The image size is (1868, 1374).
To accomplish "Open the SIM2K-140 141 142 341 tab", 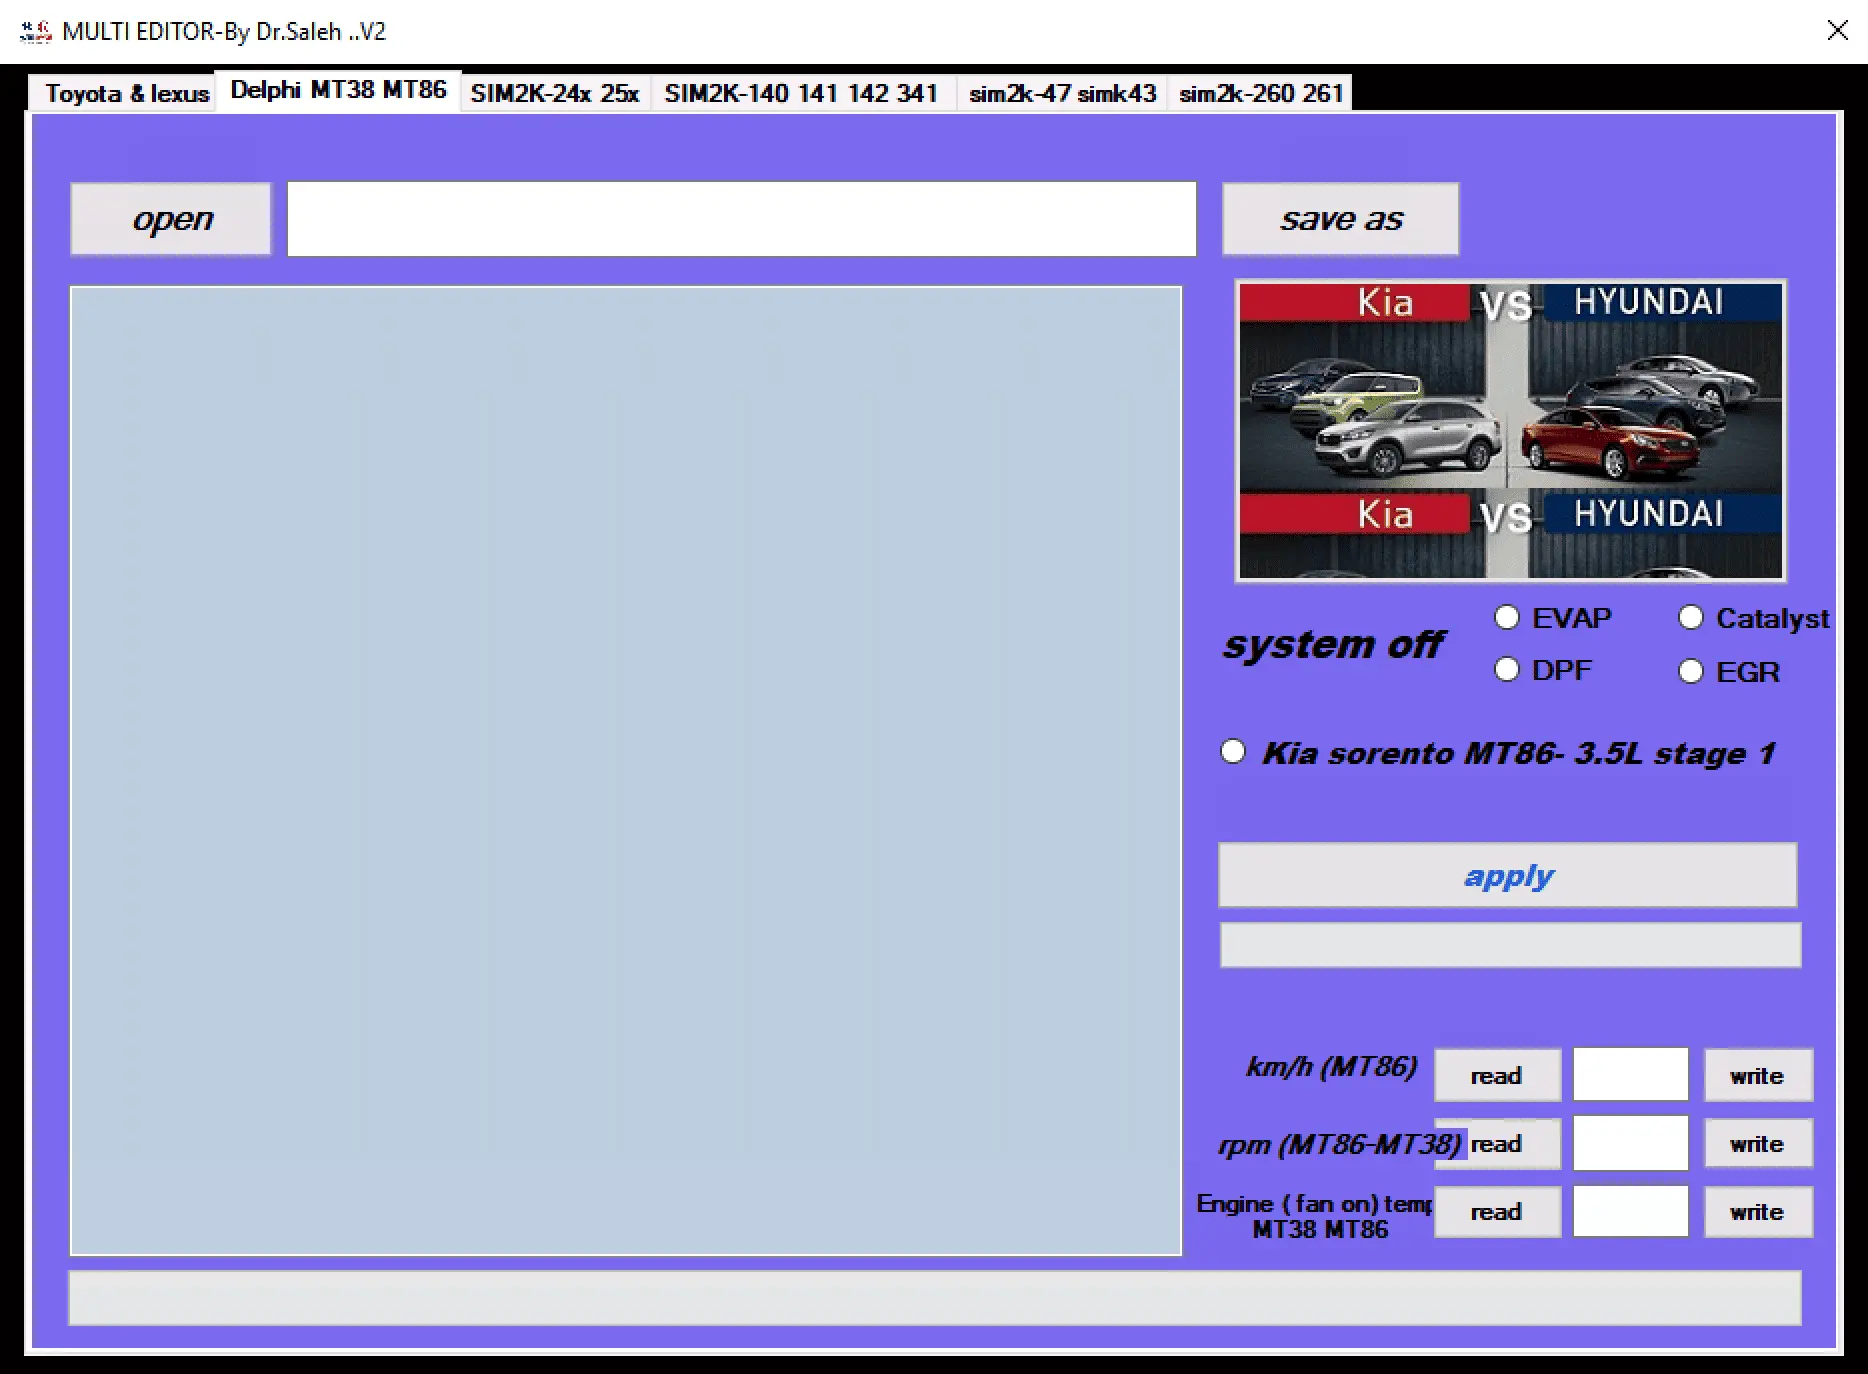I will click(x=801, y=93).
